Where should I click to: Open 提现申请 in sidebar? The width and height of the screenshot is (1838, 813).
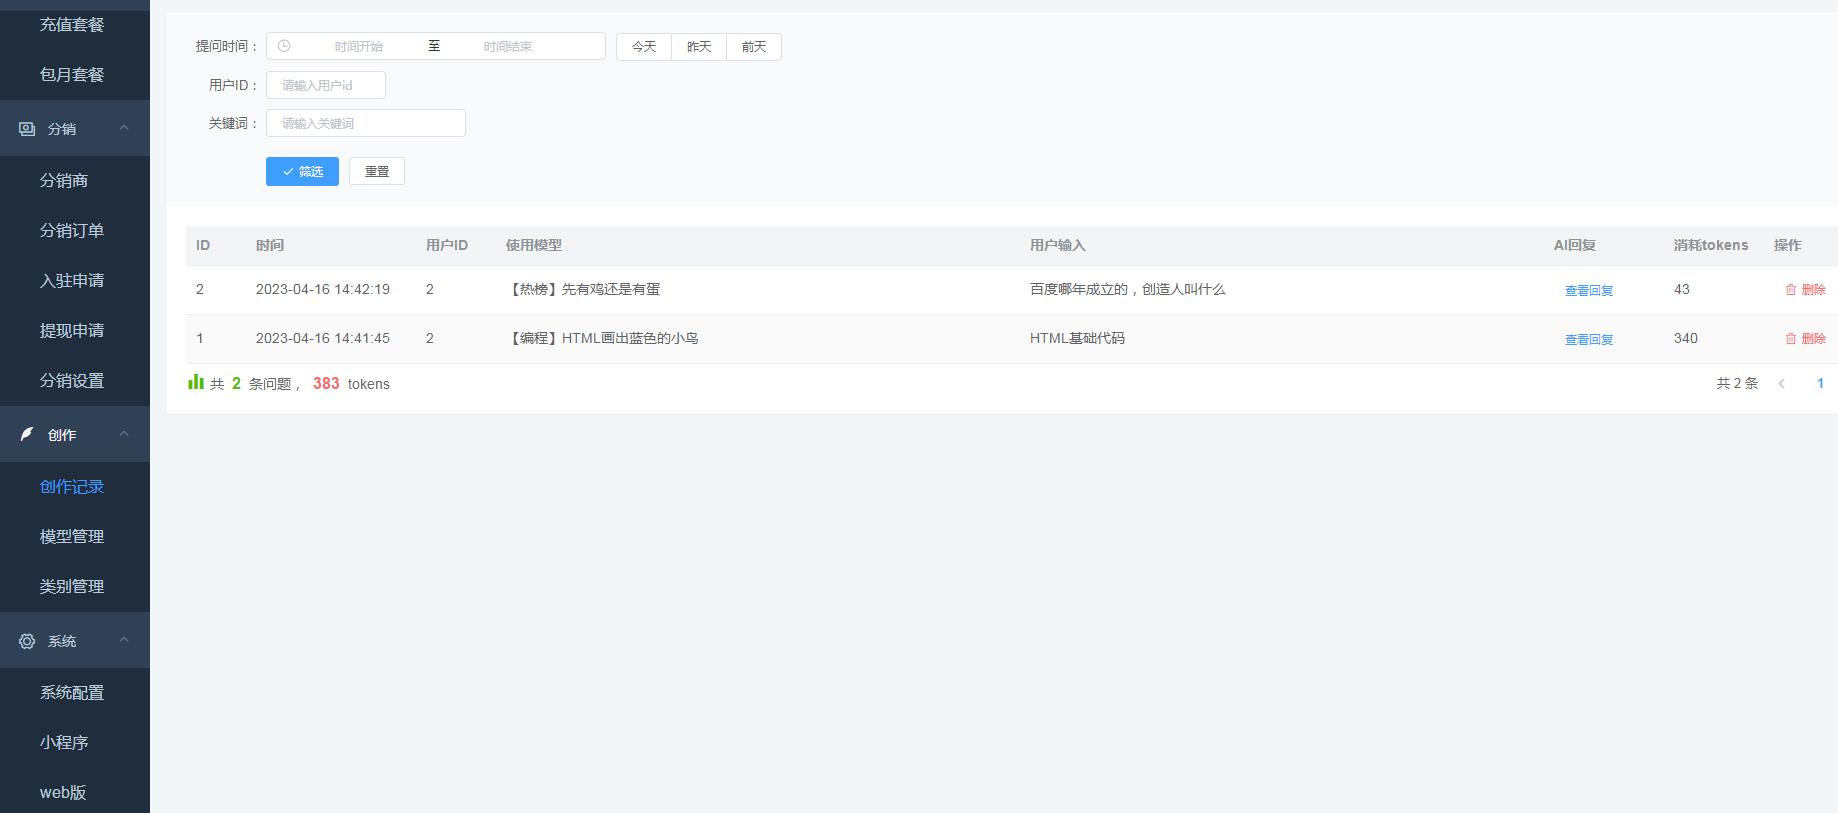click(x=72, y=330)
